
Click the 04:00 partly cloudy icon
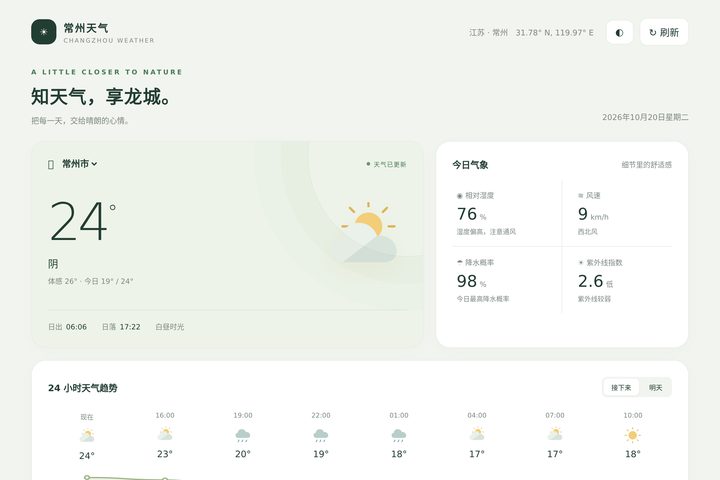coord(477,434)
